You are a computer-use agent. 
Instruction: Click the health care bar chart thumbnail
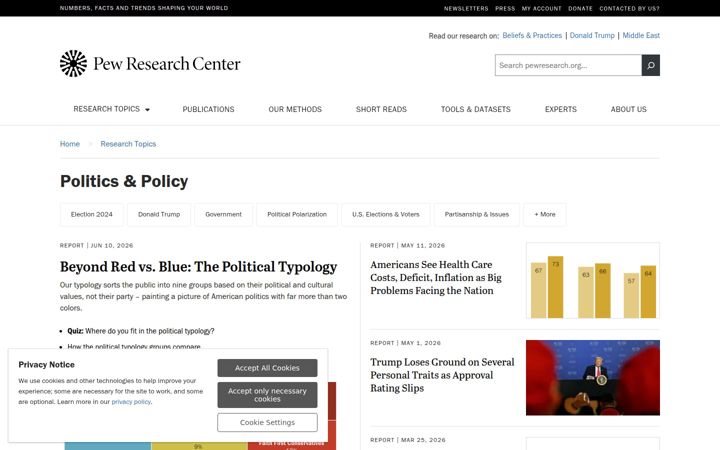click(593, 281)
